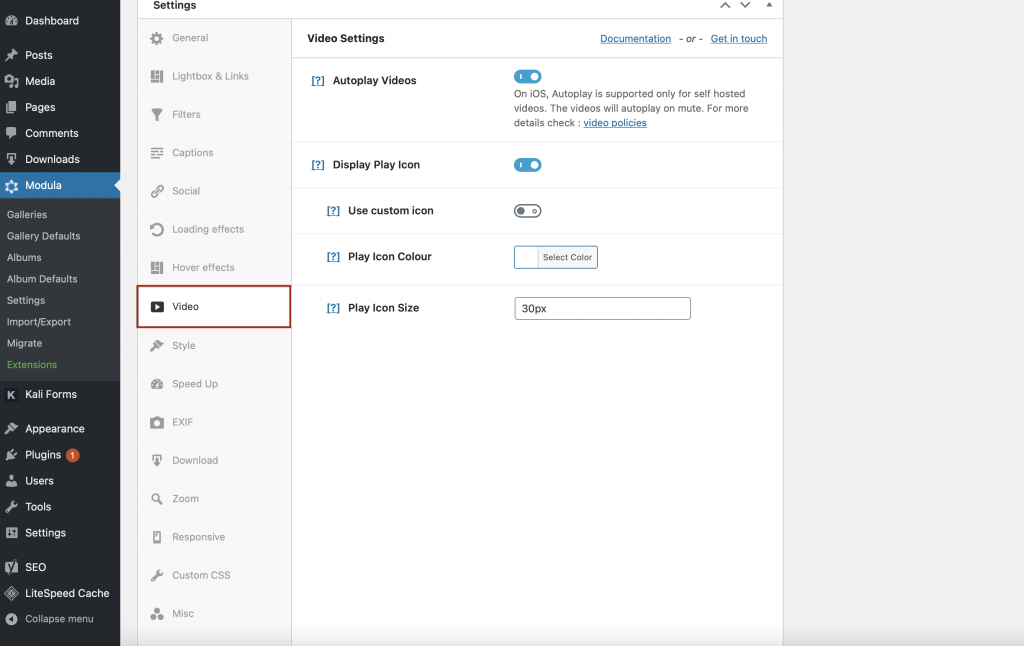Screen dimensions: 1024x646
Task: Open the Hover effects tab
Action: point(214,268)
